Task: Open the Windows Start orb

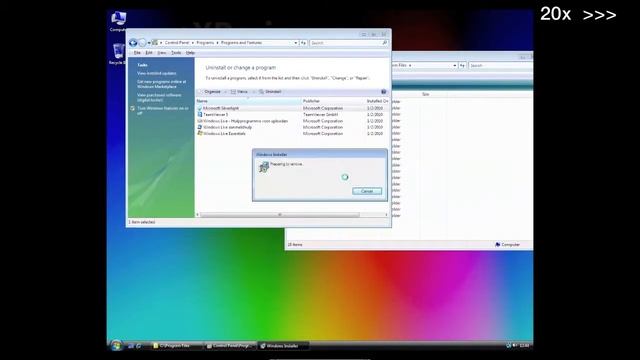Action: point(116,346)
